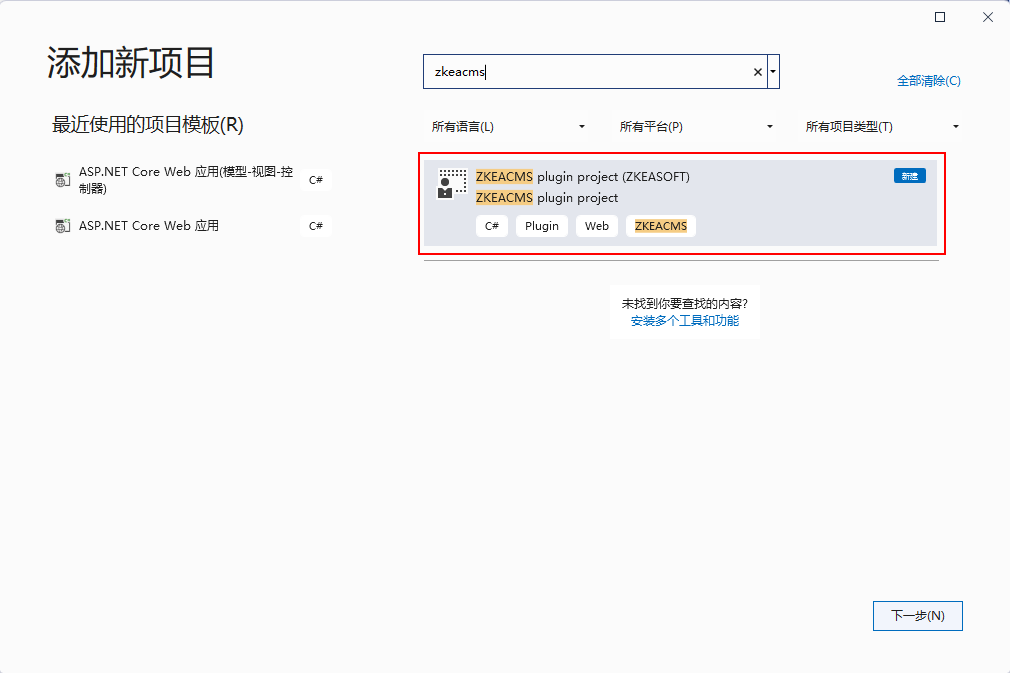Open the 安装多个工具和功能 link

685,321
